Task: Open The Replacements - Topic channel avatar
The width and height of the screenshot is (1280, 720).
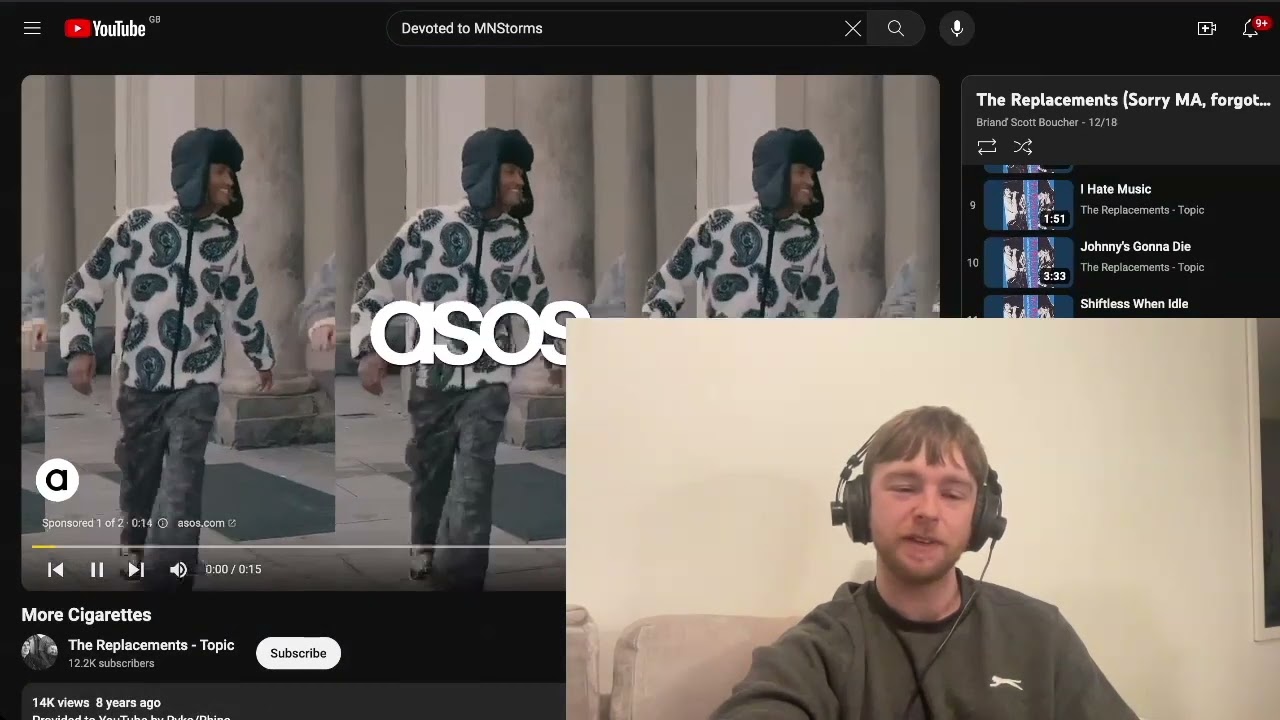Action: point(40,652)
